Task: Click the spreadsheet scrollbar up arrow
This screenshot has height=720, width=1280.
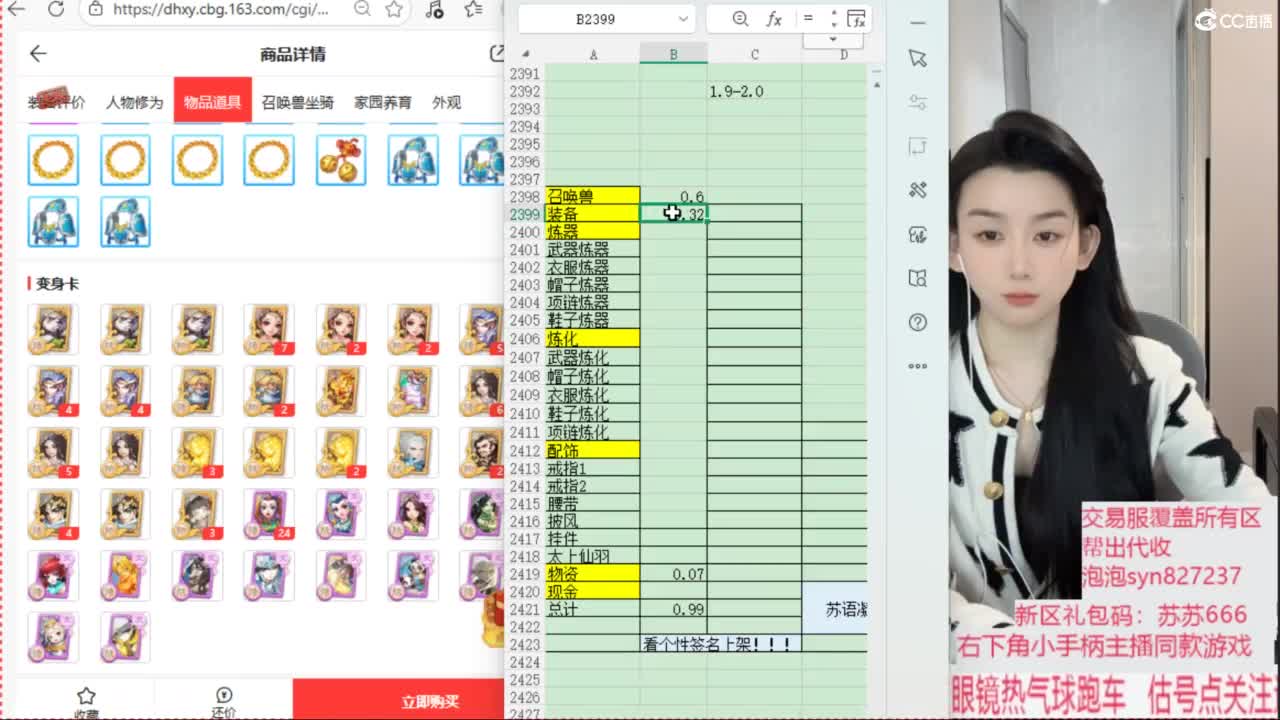Action: (877, 87)
